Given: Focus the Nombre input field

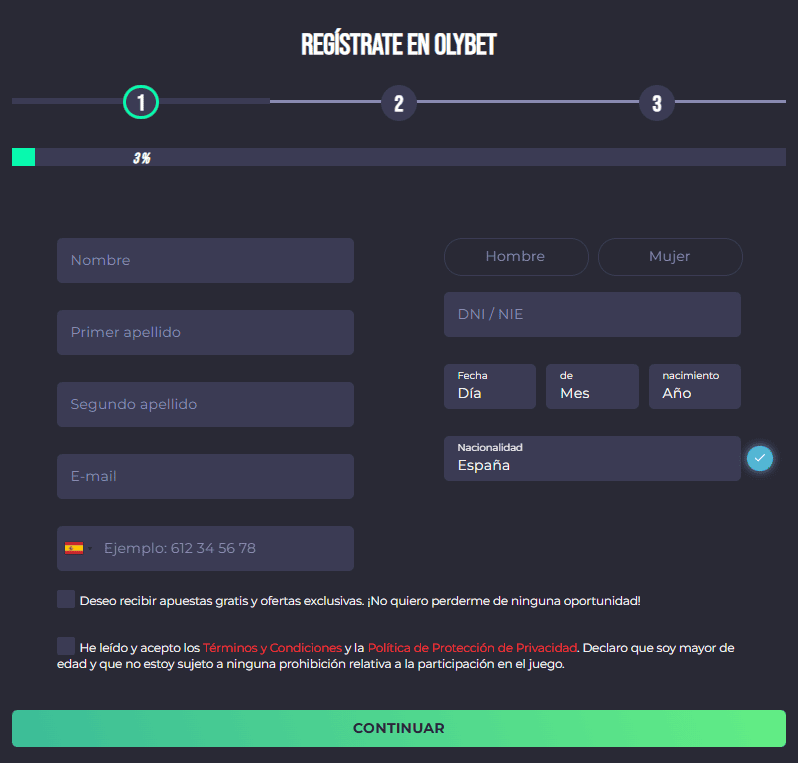Looking at the screenshot, I should (x=205, y=260).
